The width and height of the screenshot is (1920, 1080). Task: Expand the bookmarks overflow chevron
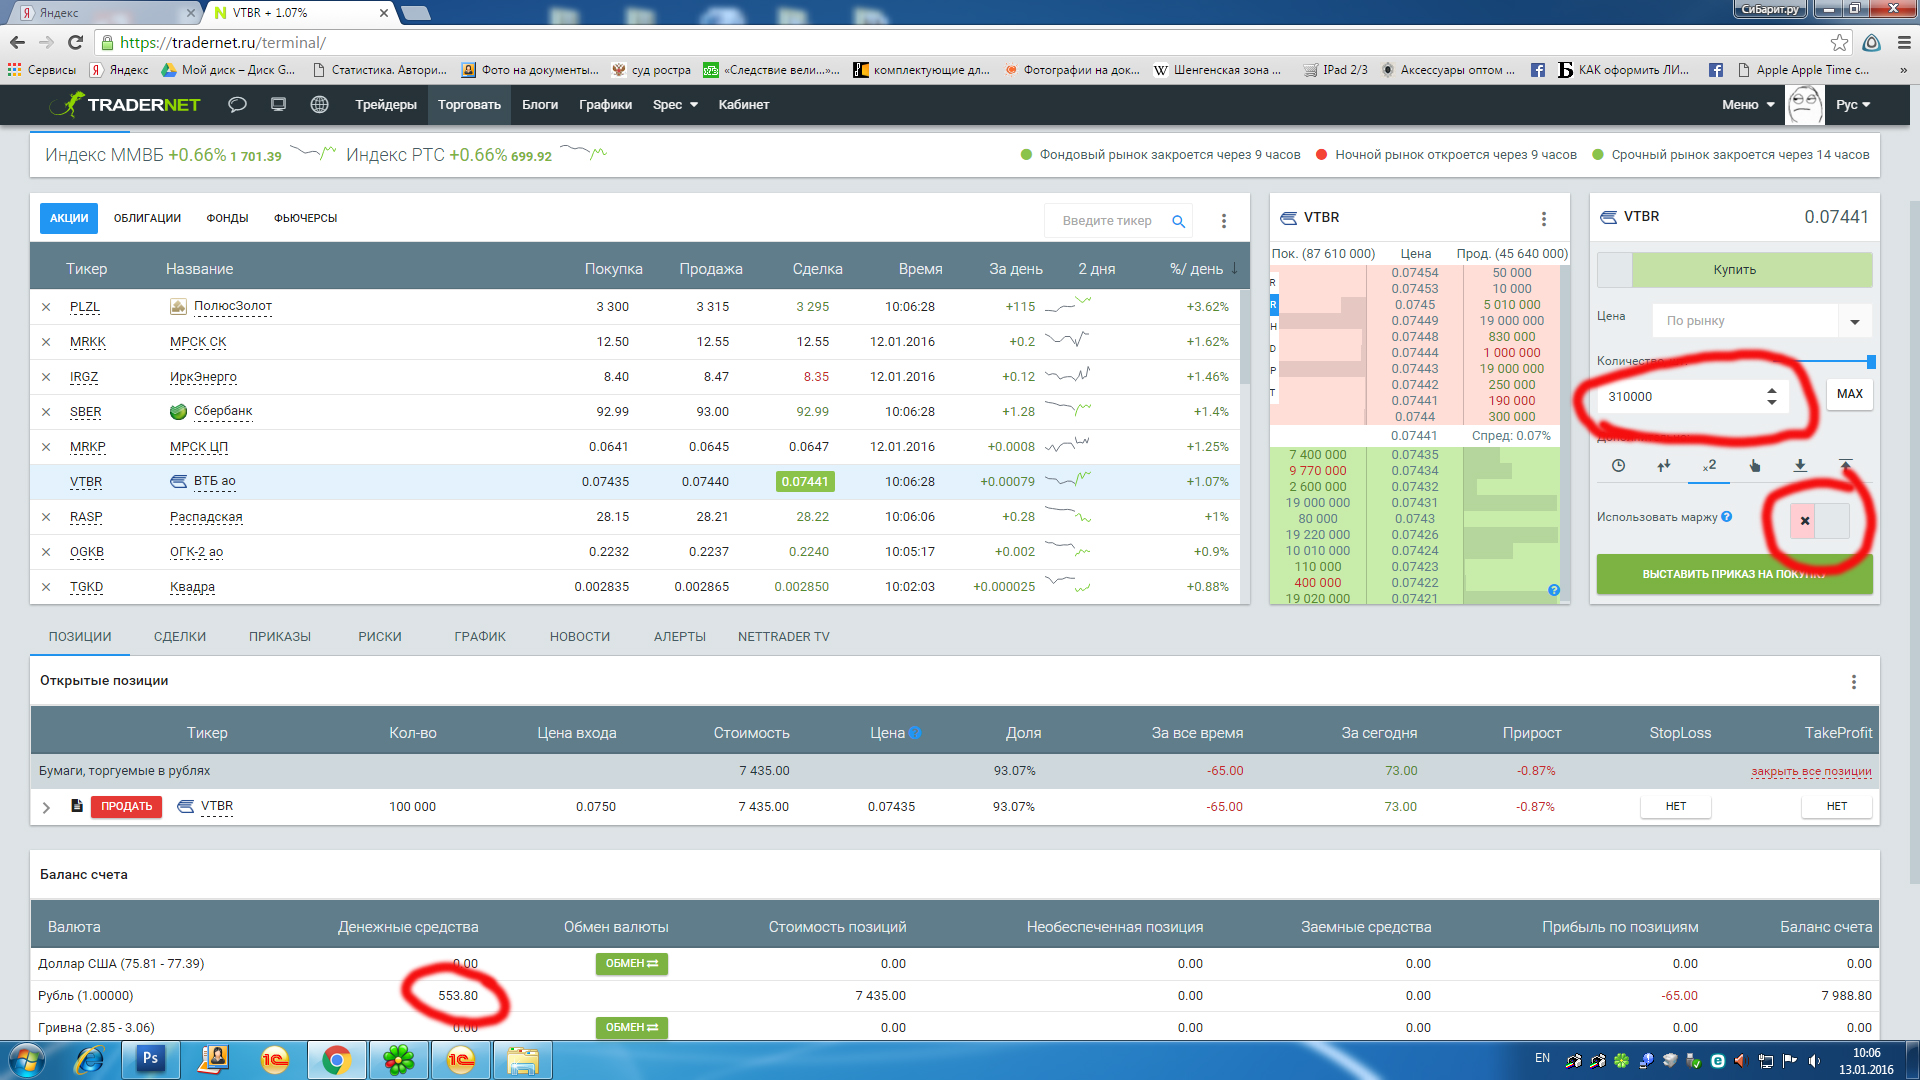[x=1903, y=70]
